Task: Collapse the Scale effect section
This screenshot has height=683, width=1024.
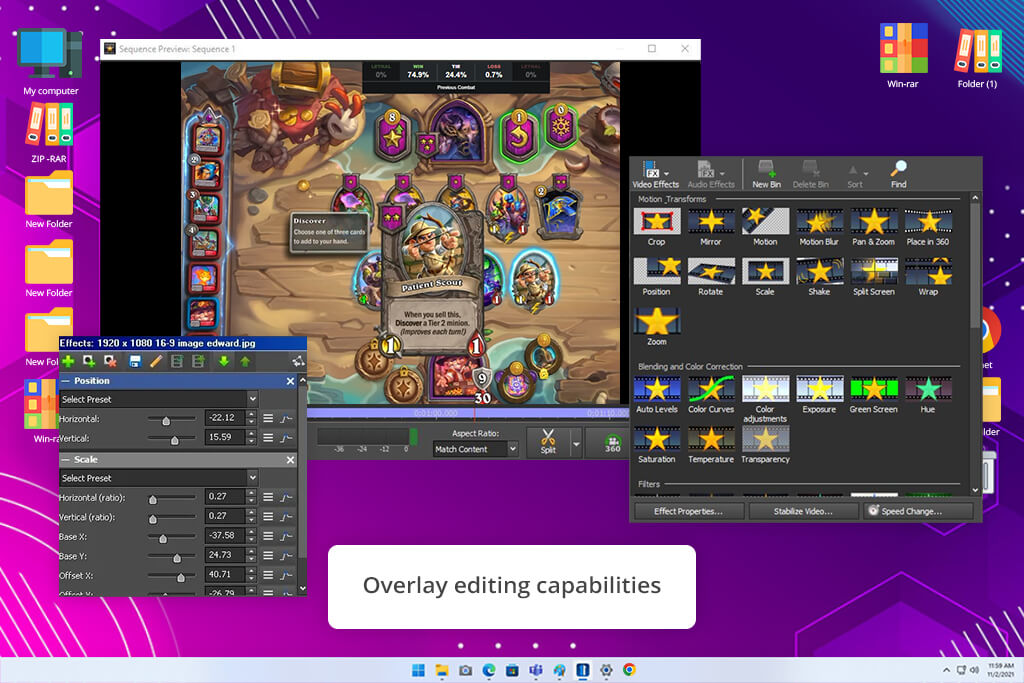Action: point(65,460)
